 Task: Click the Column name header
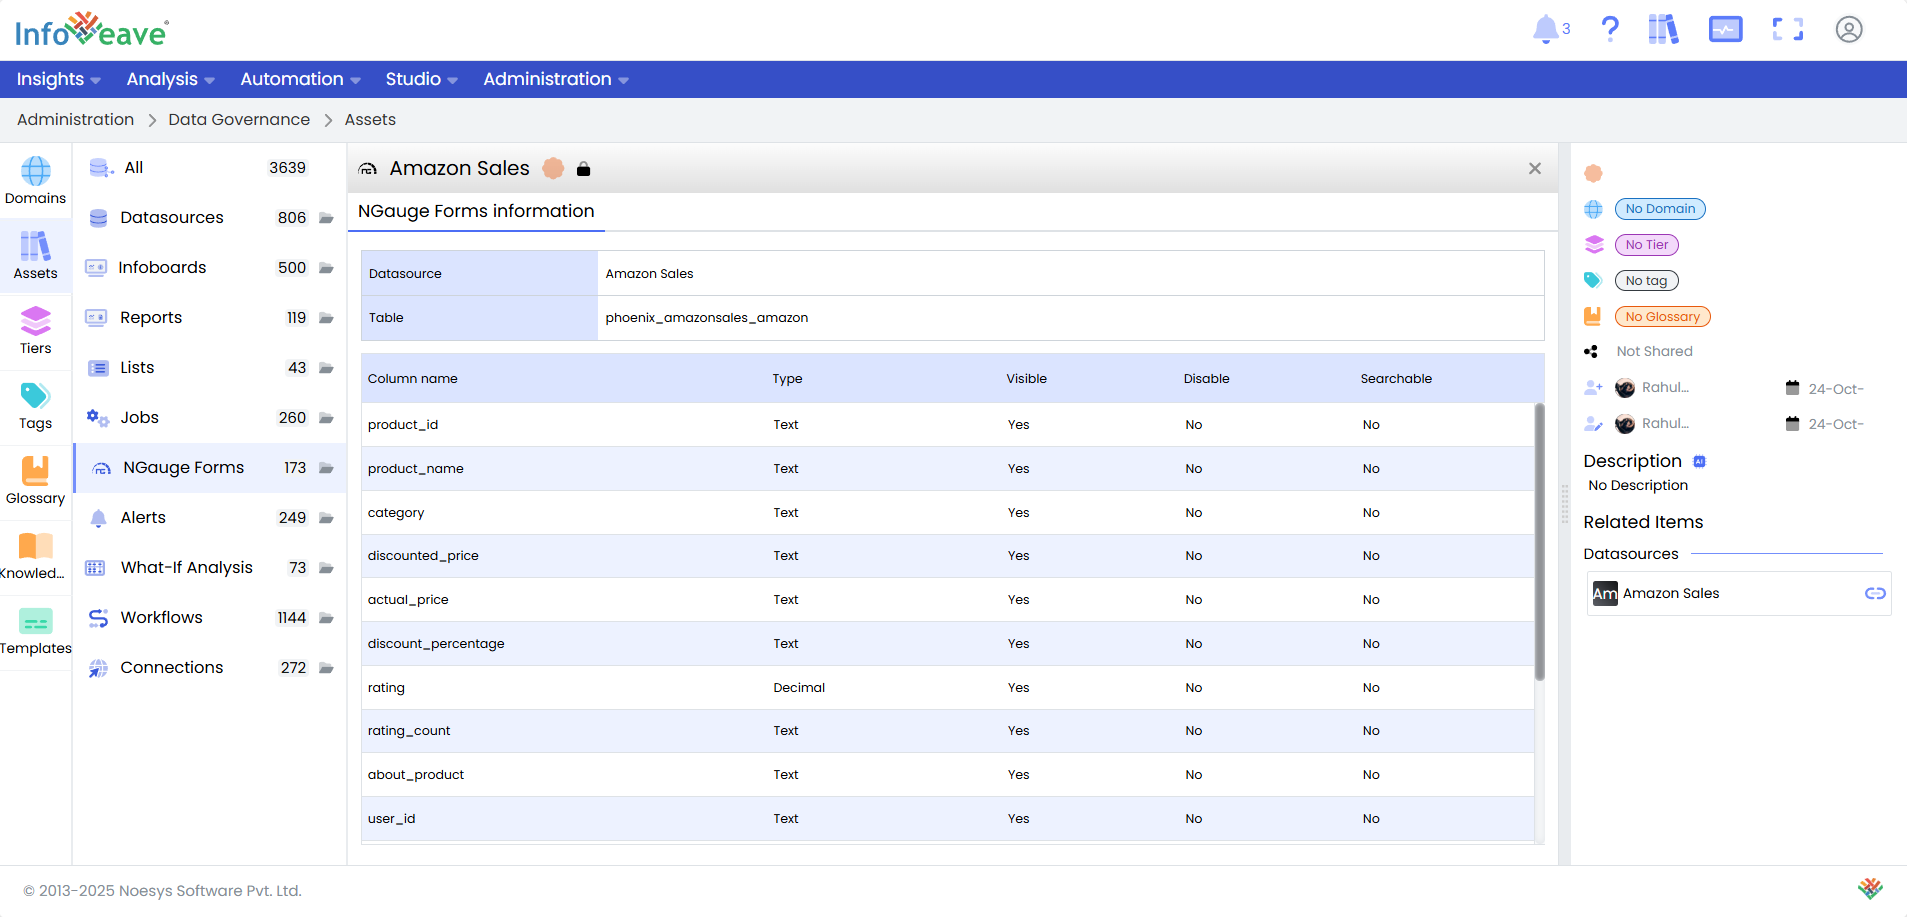click(412, 379)
